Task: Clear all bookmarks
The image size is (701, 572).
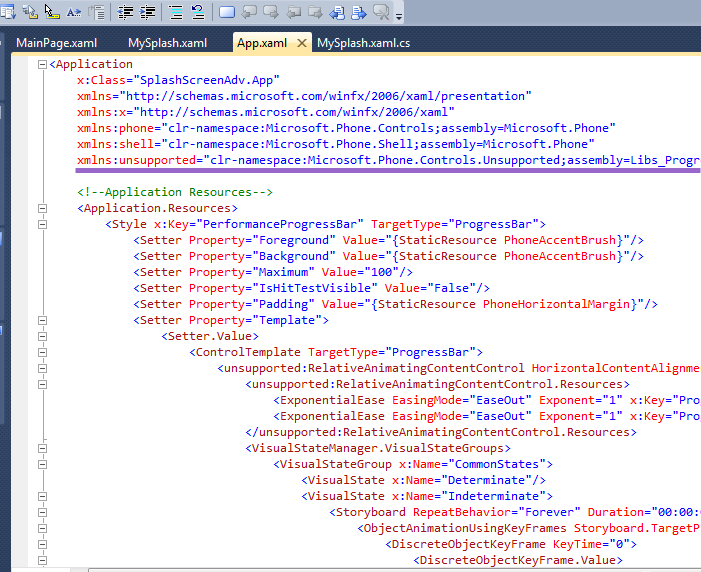Action: click(381, 12)
